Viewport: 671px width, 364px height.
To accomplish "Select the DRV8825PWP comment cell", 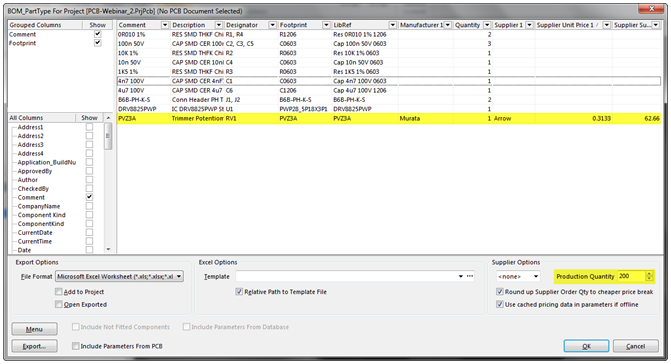I will [144, 109].
